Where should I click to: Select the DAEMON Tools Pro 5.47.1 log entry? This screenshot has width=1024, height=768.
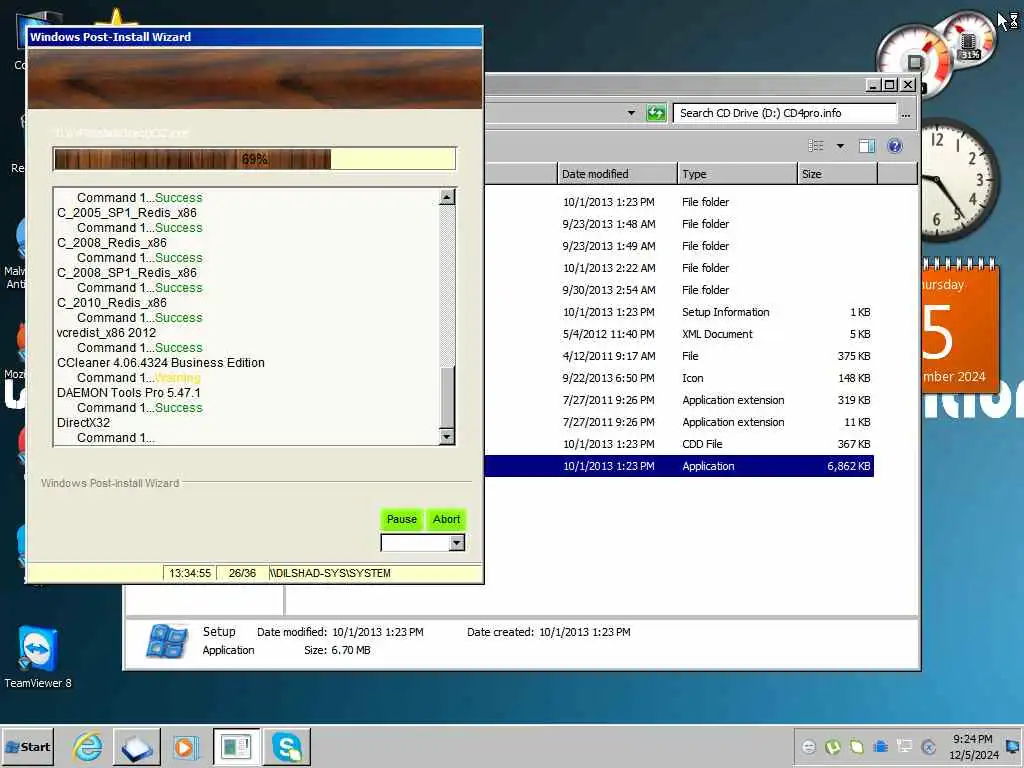coord(129,392)
